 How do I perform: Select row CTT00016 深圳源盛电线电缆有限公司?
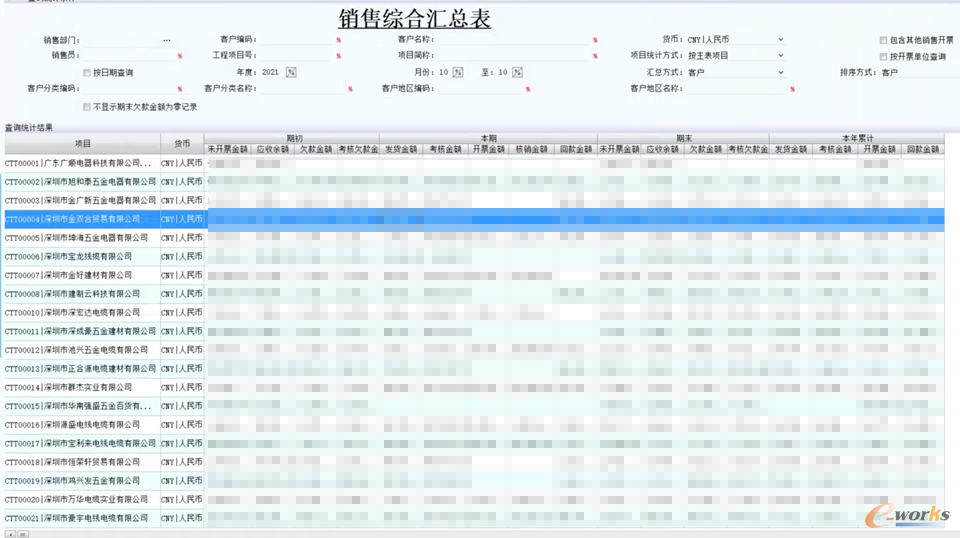tap(474, 425)
